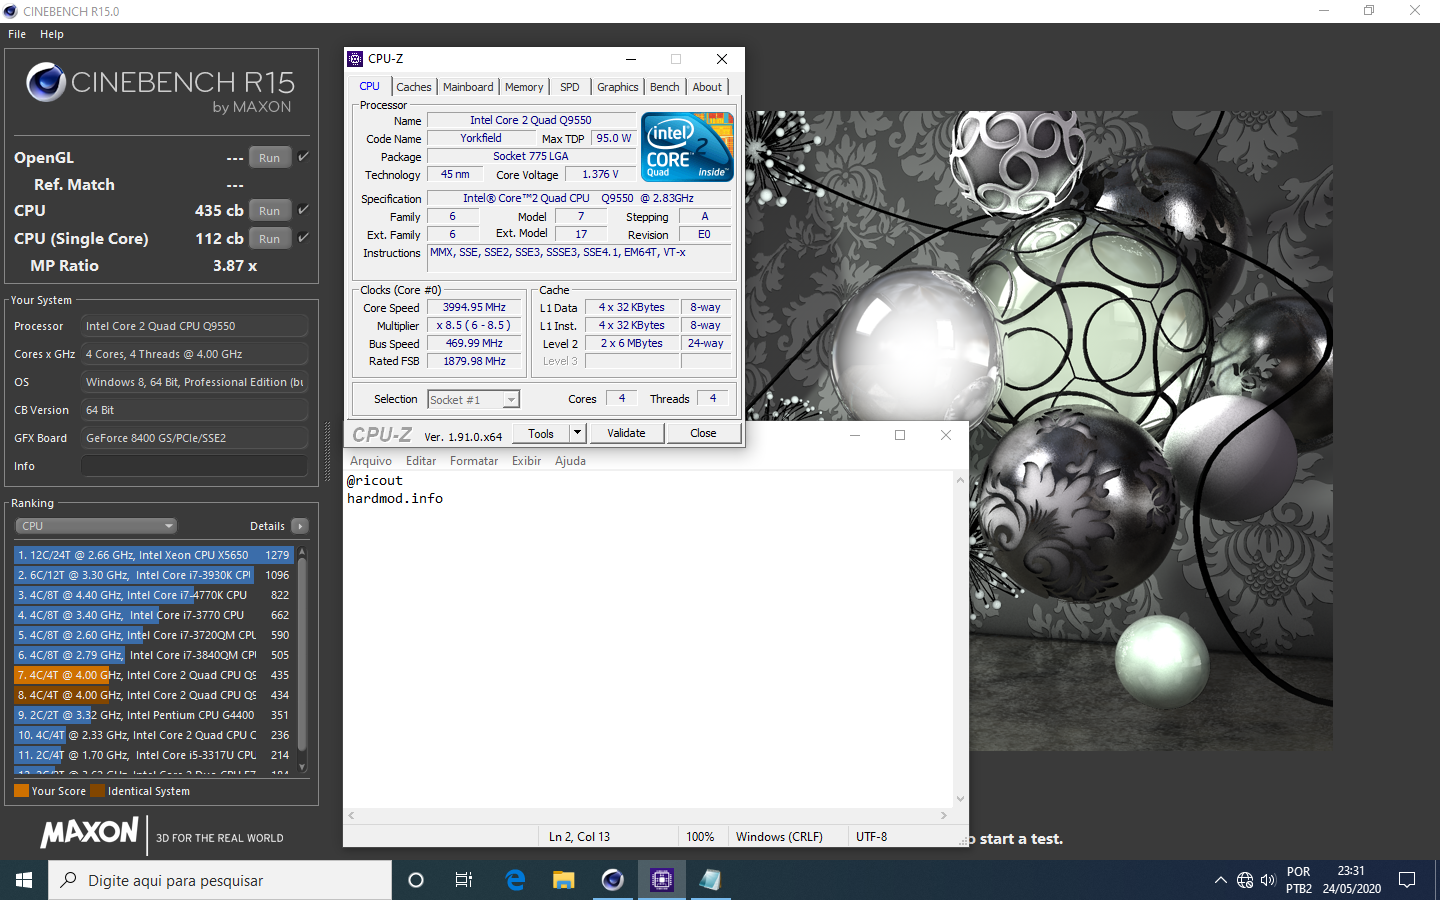
Task: Click the Cinebench title bar icon
Action: coord(10,11)
